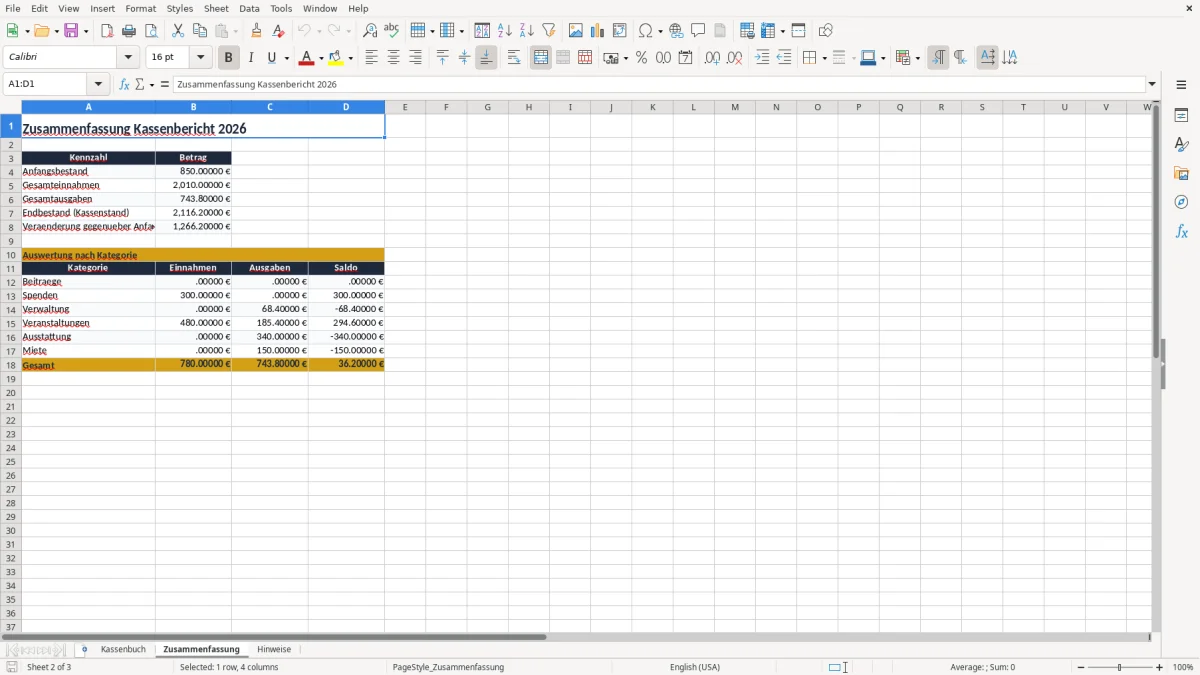Set right-to-left text direction
Viewport: 1200px width, 675px height.
[x=960, y=58]
